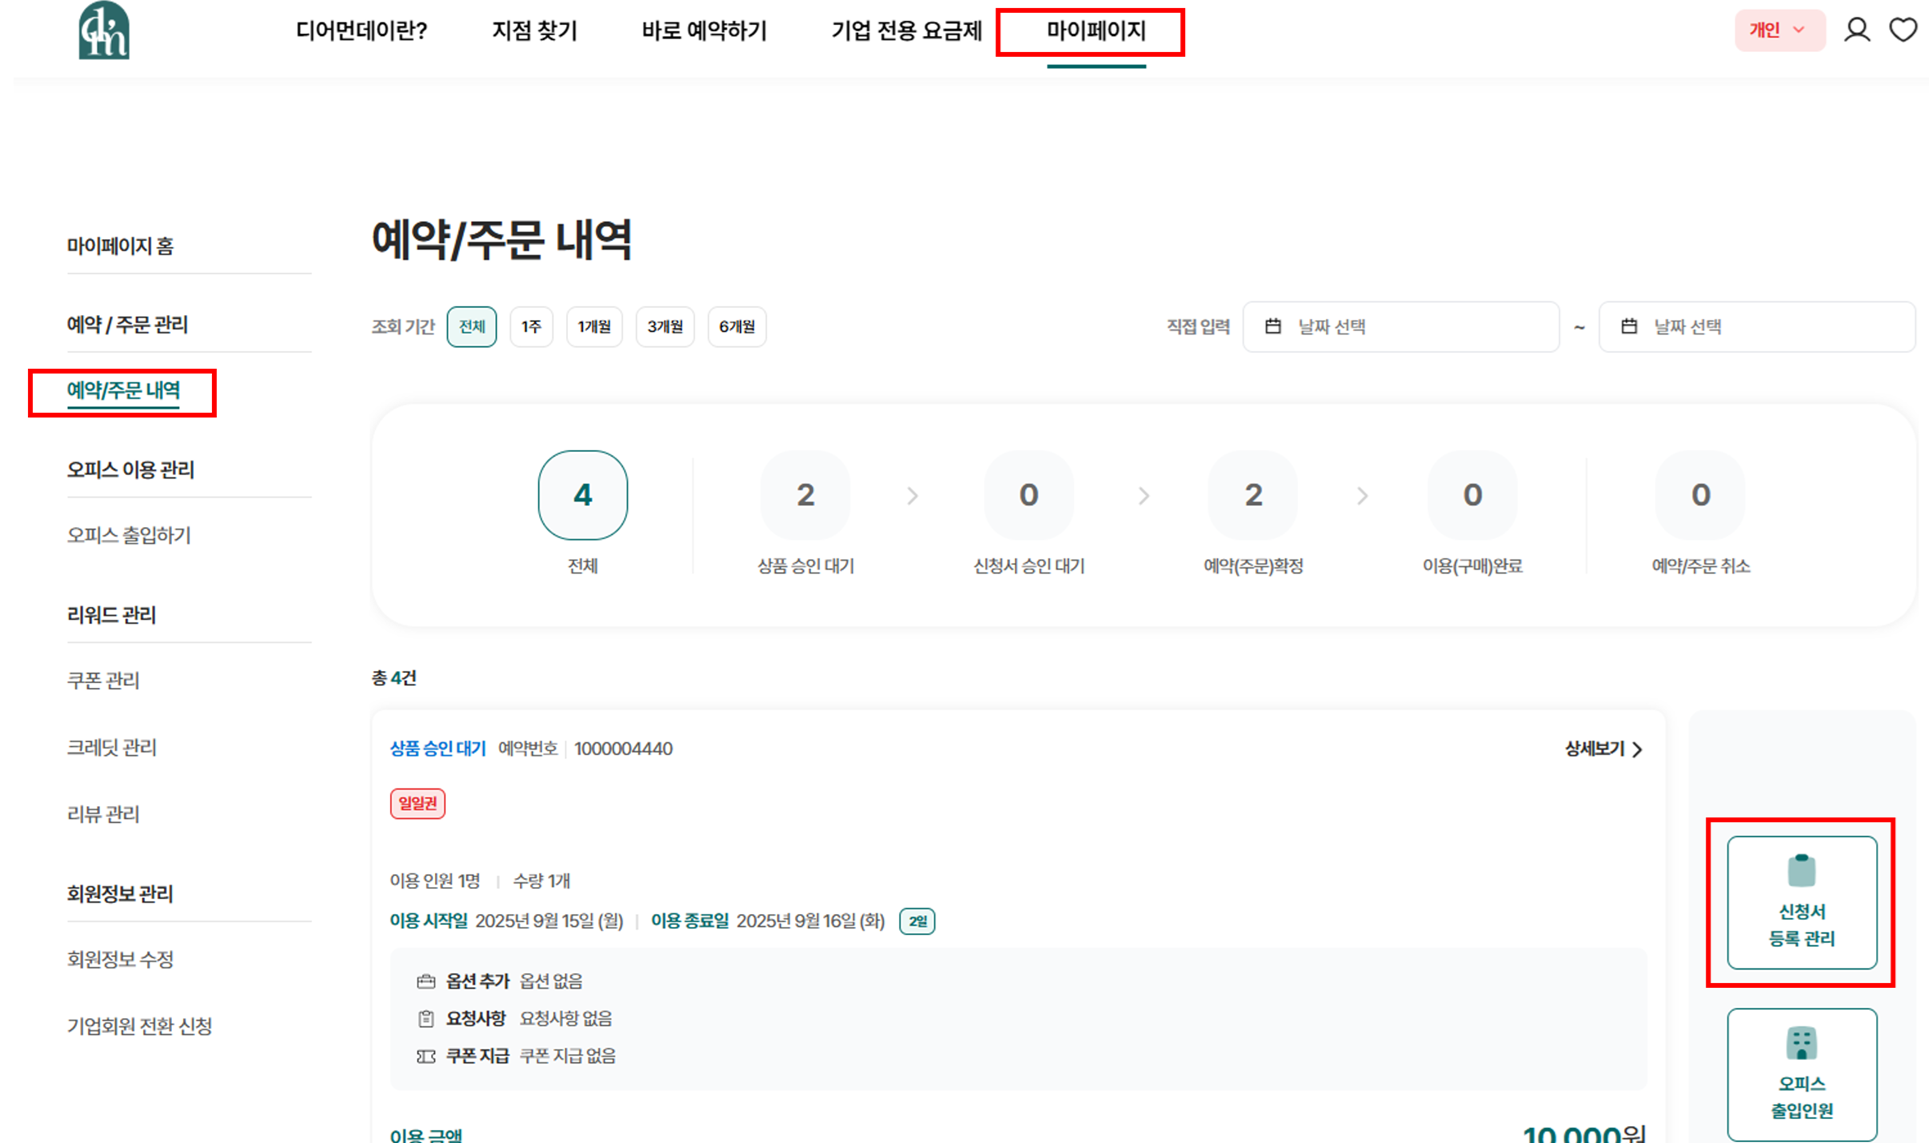Click calendar icon in end date field
Viewport: 1929px width, 1143px height.
(x=1629, y=326)
